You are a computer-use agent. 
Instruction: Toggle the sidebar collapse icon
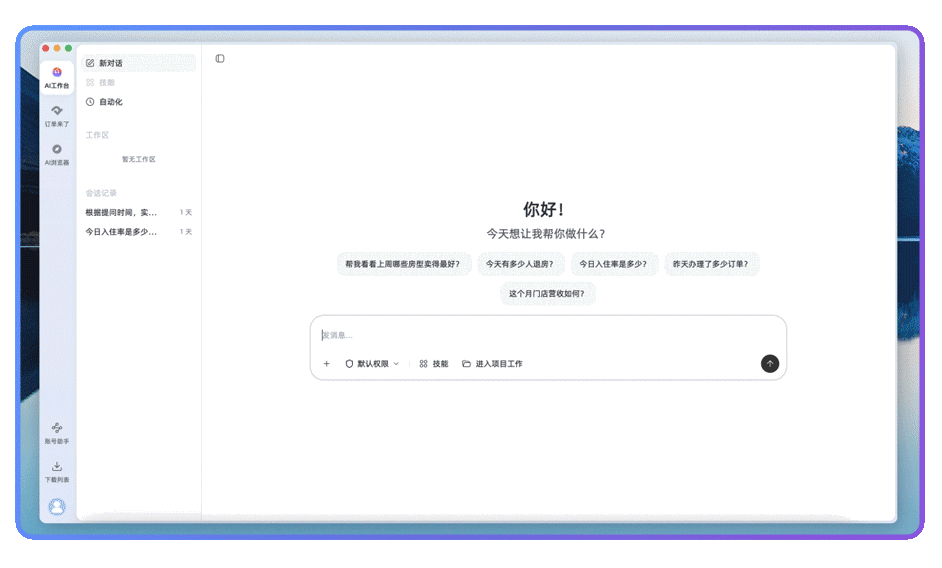click(220, 58)
